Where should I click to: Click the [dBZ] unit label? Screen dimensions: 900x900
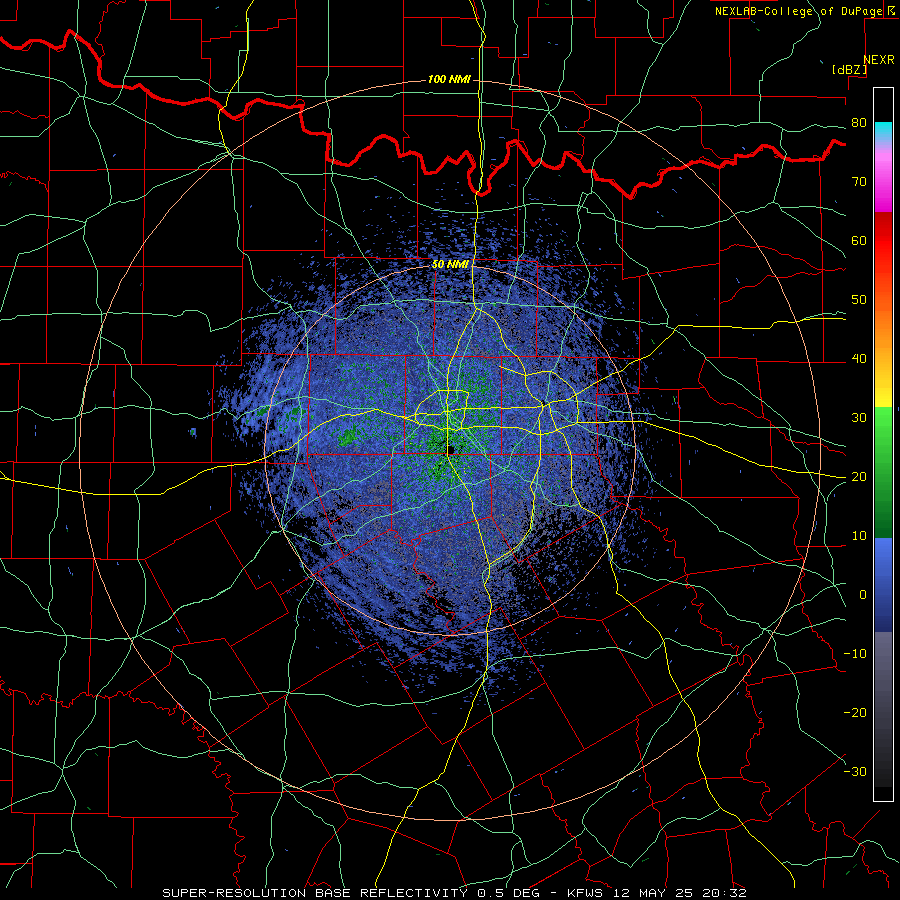coord(850,69)
